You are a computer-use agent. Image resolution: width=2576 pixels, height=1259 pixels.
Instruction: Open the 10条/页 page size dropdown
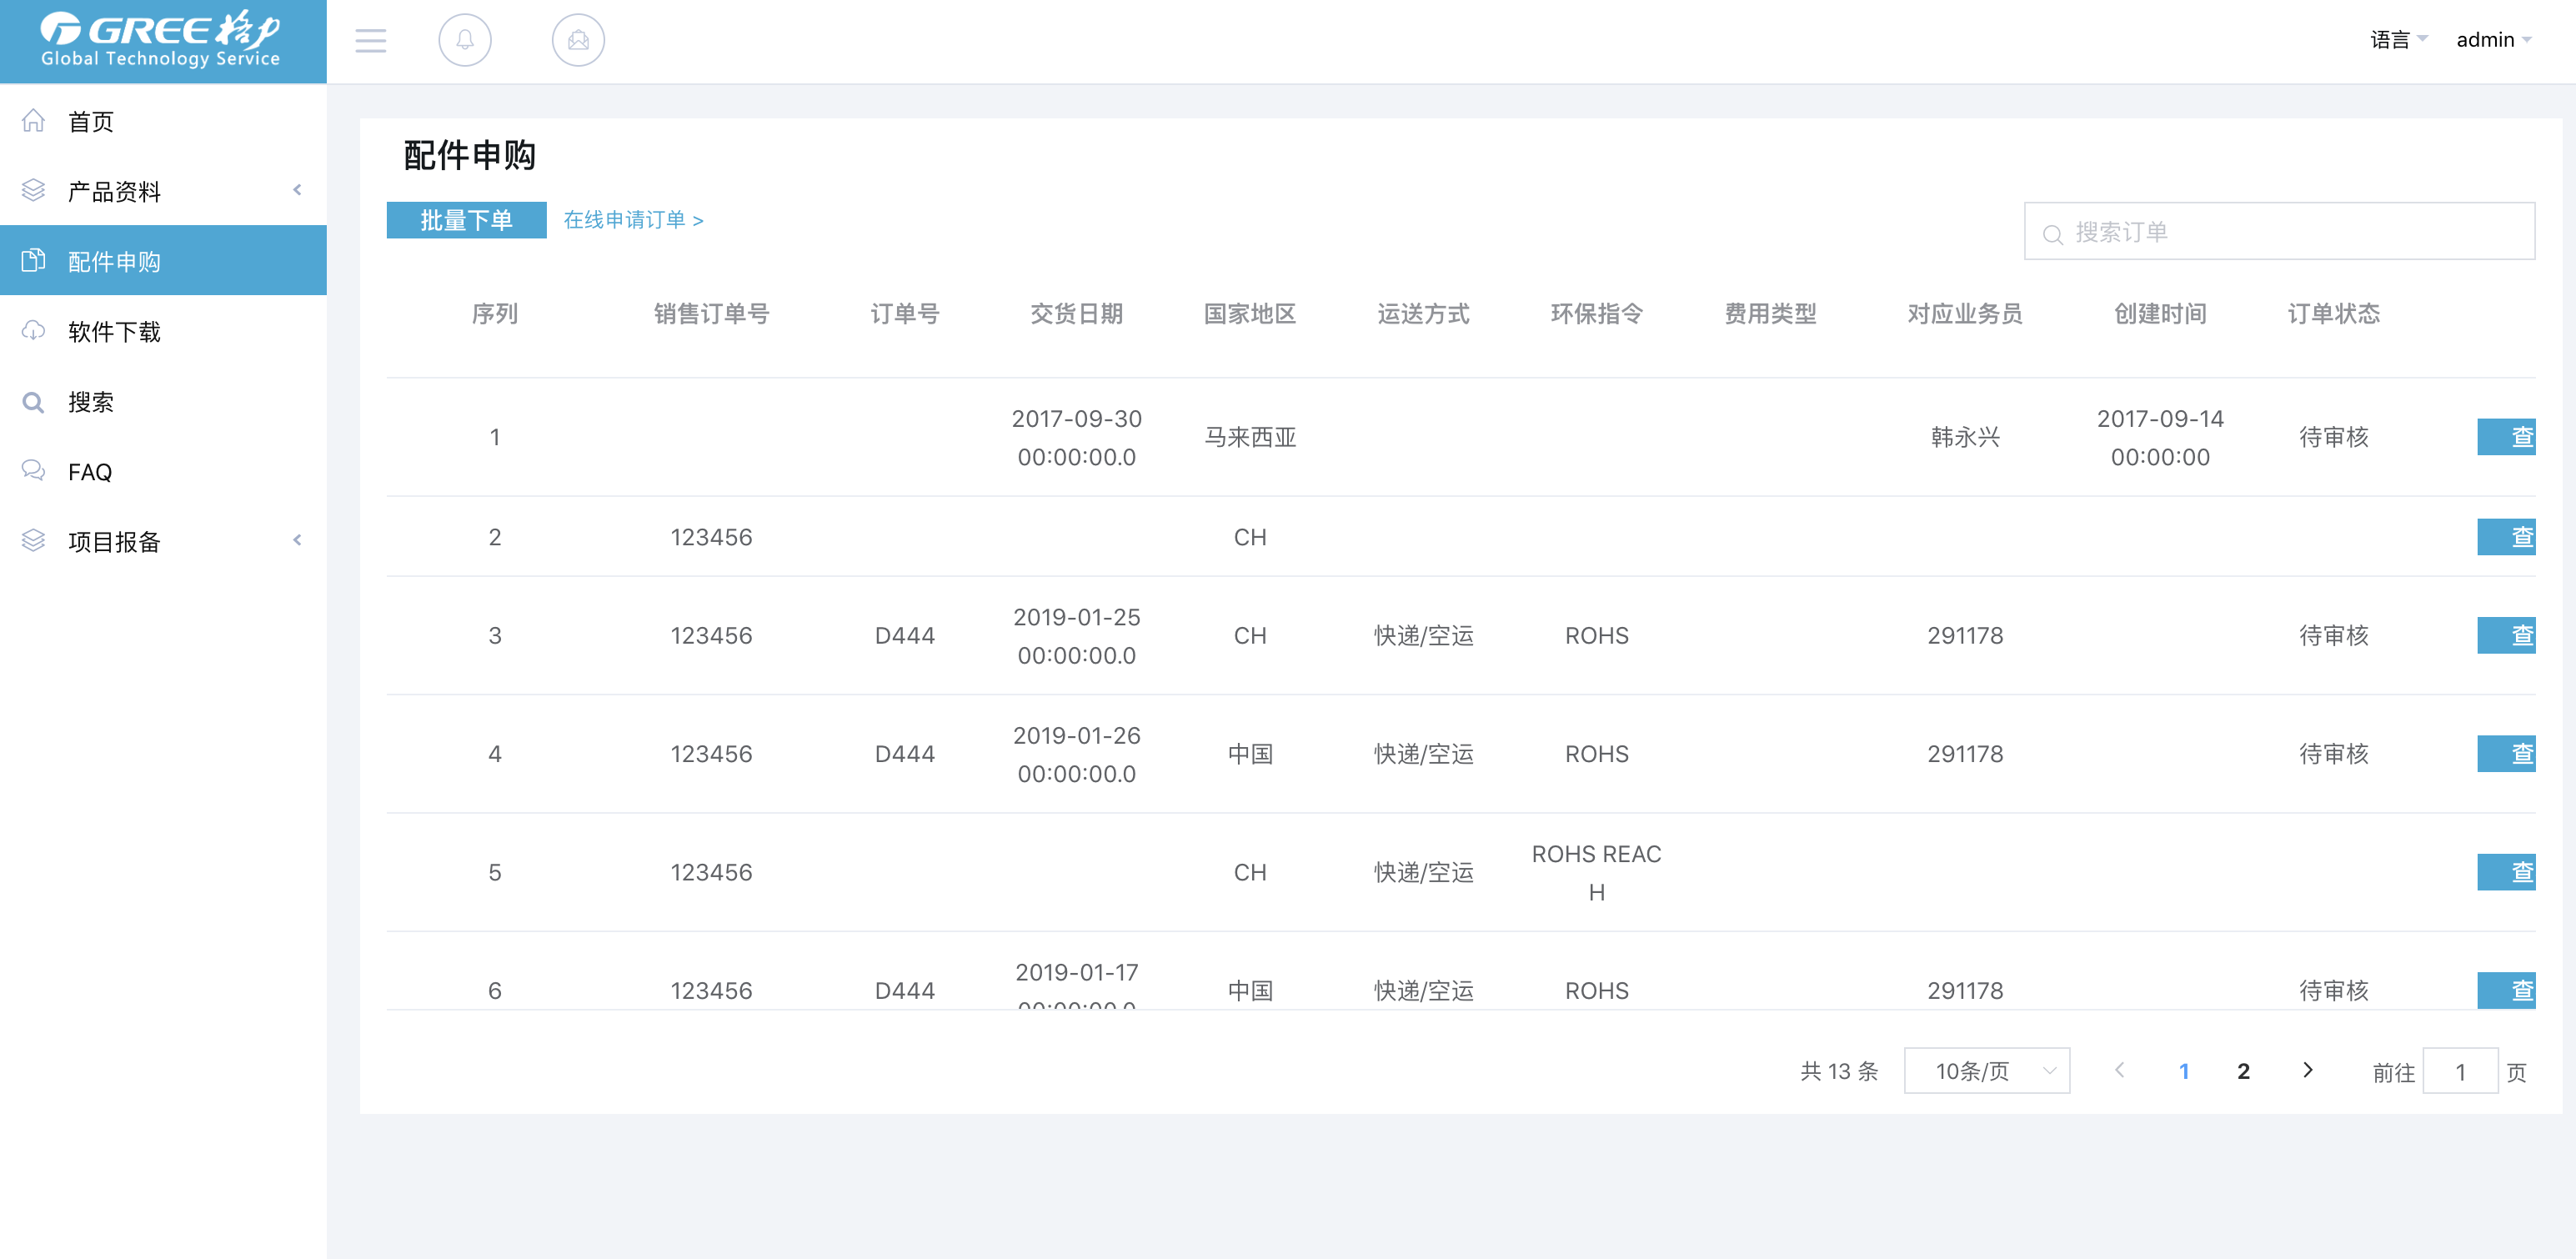pos(1986,1071)
